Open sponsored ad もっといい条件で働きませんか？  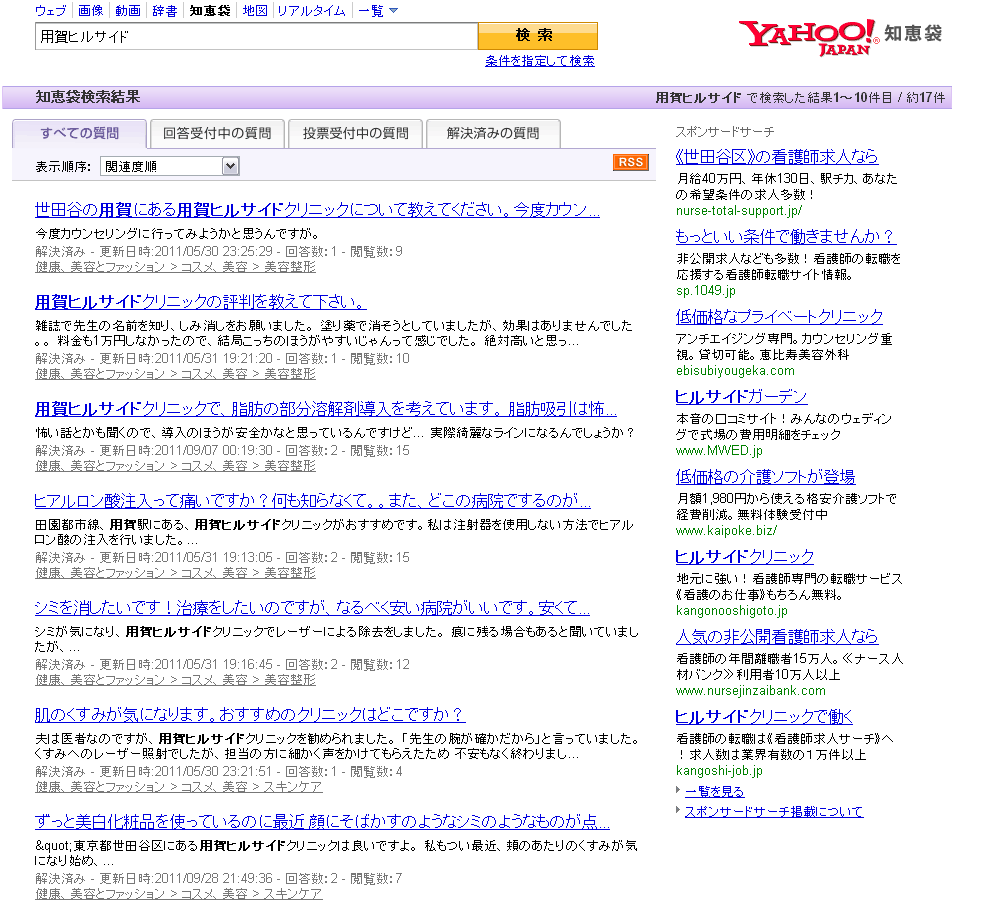click(786, 236)
